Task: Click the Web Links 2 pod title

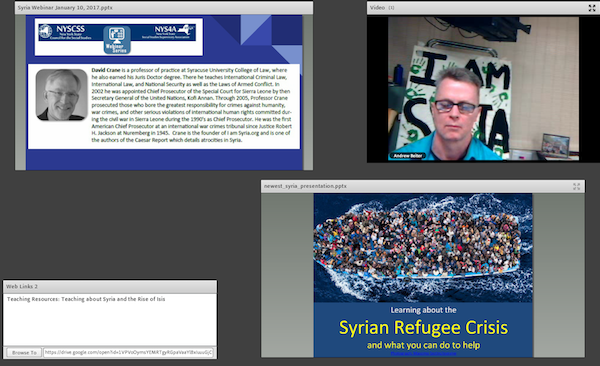Action: [22, 286]
